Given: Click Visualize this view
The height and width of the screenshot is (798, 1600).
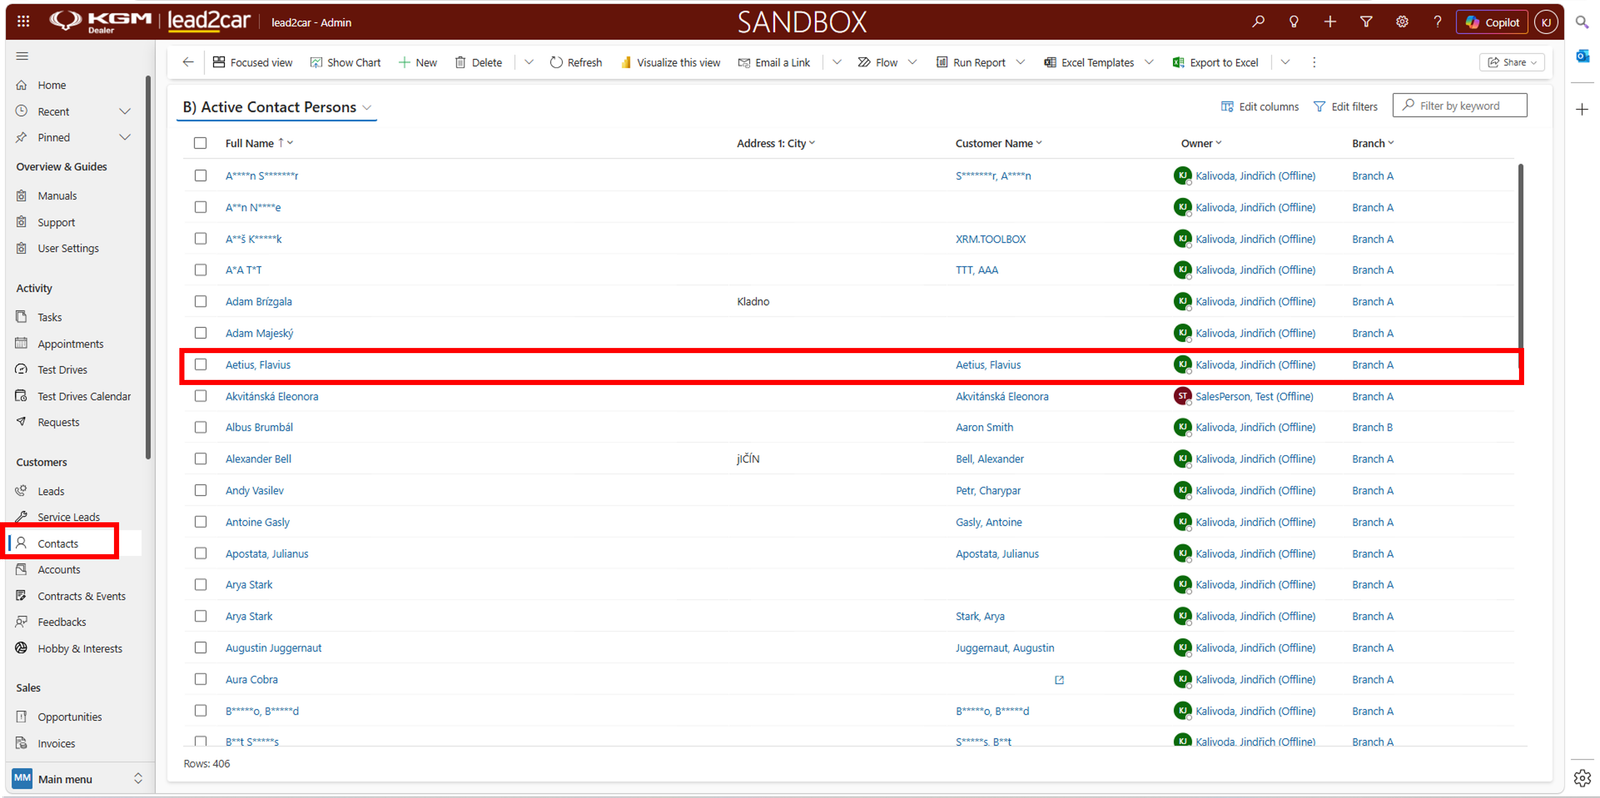Looking at the screenshot, I should click(670, 62).
